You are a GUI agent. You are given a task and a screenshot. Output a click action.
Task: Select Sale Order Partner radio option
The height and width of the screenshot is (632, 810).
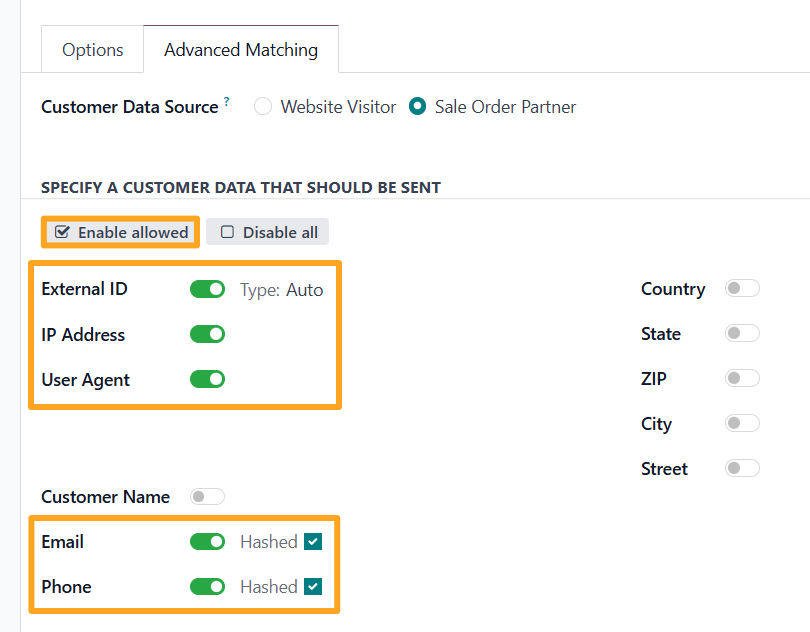pyautogui.click(x=418, y=107)
